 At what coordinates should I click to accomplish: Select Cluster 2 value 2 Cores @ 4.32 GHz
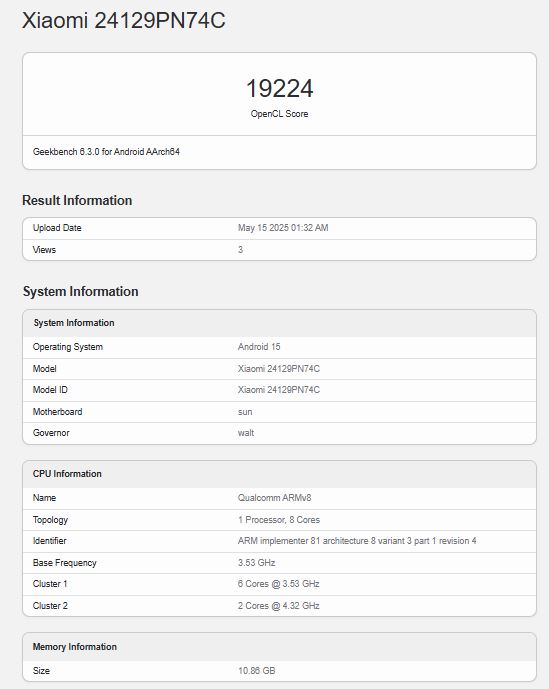(x=279, y=606)
